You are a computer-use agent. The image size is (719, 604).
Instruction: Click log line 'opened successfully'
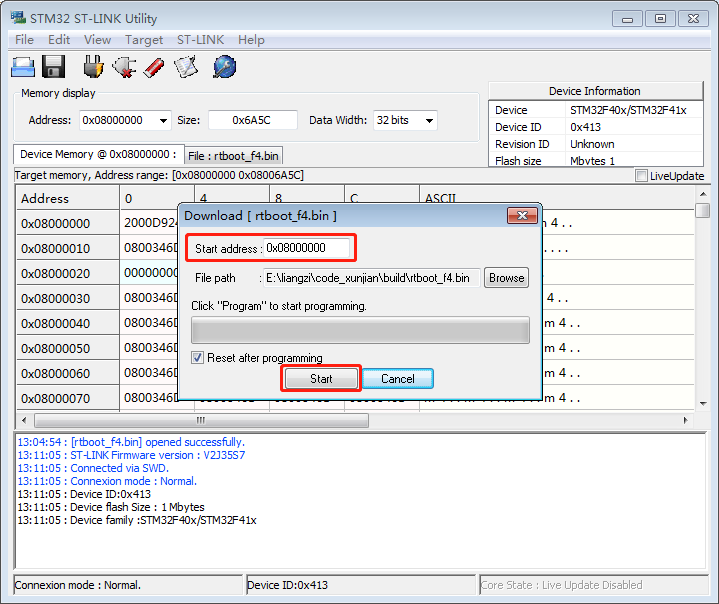tap(131, 442)
